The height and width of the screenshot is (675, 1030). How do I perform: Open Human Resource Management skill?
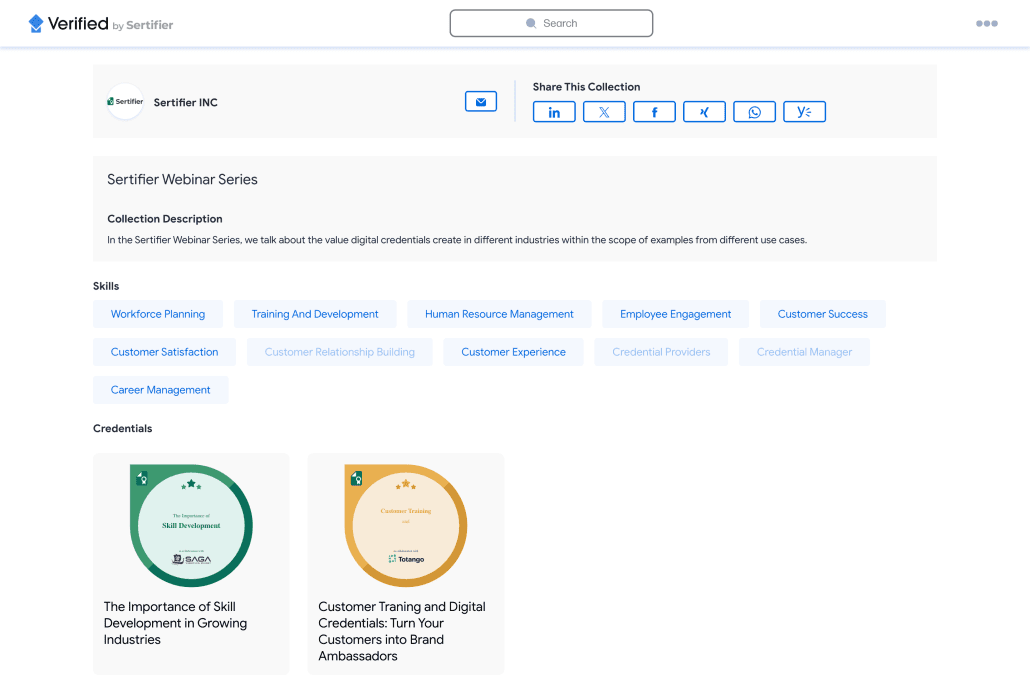499,314
